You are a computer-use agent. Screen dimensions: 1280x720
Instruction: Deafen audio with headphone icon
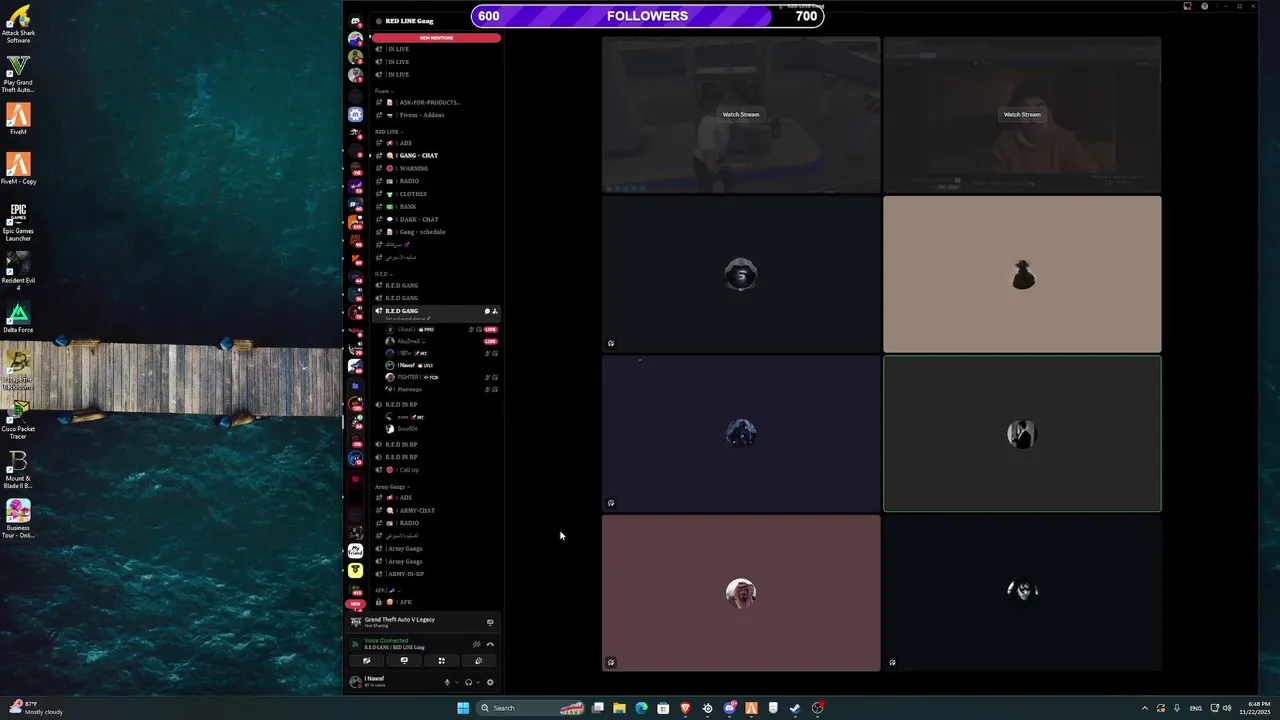[468, 682]
